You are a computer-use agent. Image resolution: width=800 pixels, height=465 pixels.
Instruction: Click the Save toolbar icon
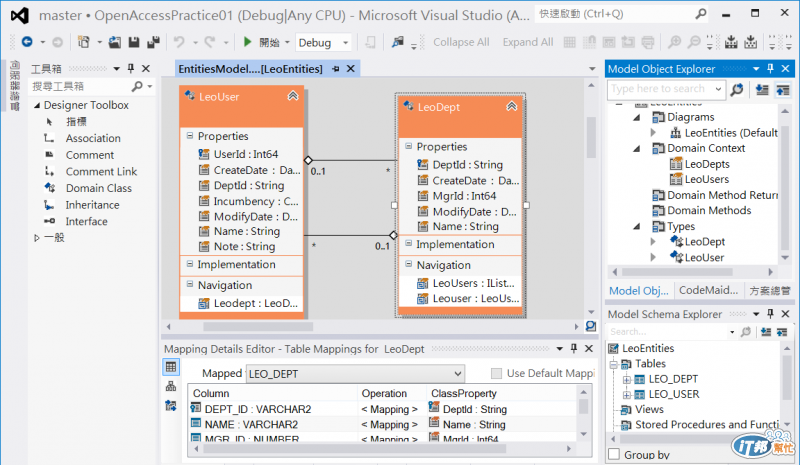point(134,42)
